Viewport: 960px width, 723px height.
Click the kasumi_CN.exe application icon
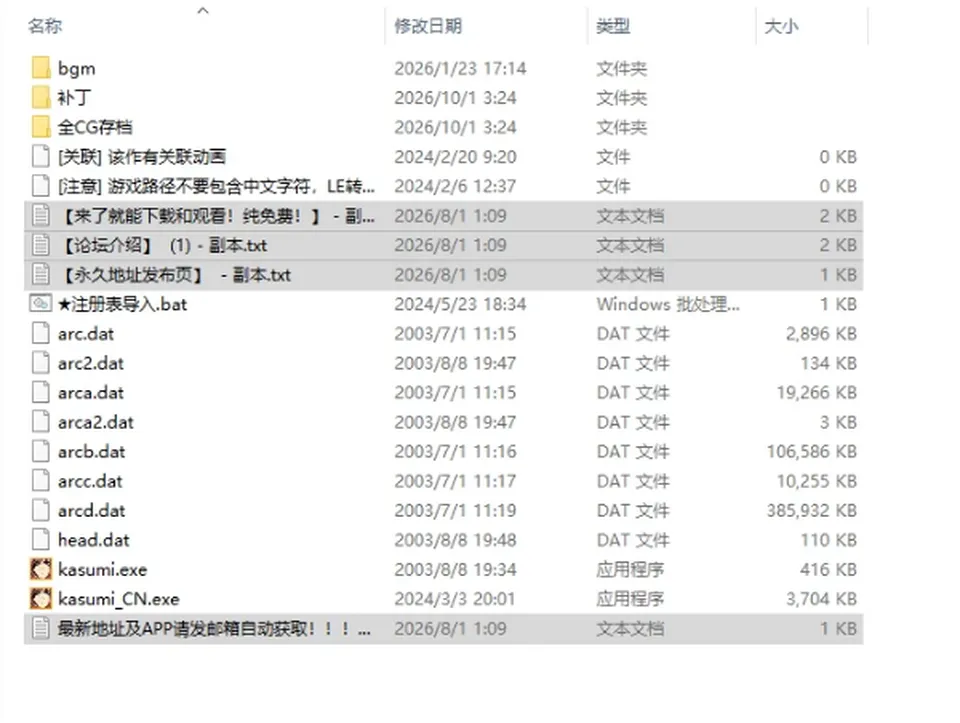click(x=41, y=599)
